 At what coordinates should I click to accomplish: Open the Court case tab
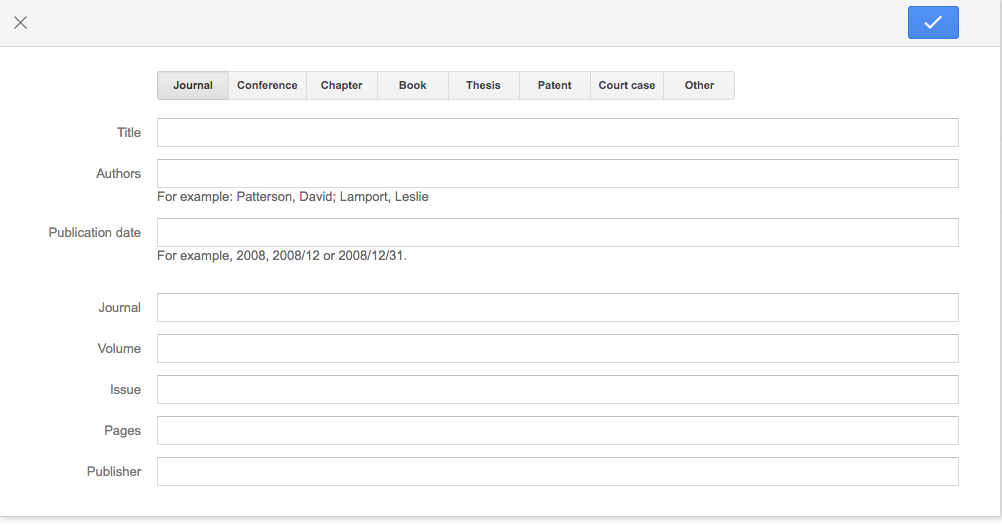pyautogui.click(x=627, y=86)
